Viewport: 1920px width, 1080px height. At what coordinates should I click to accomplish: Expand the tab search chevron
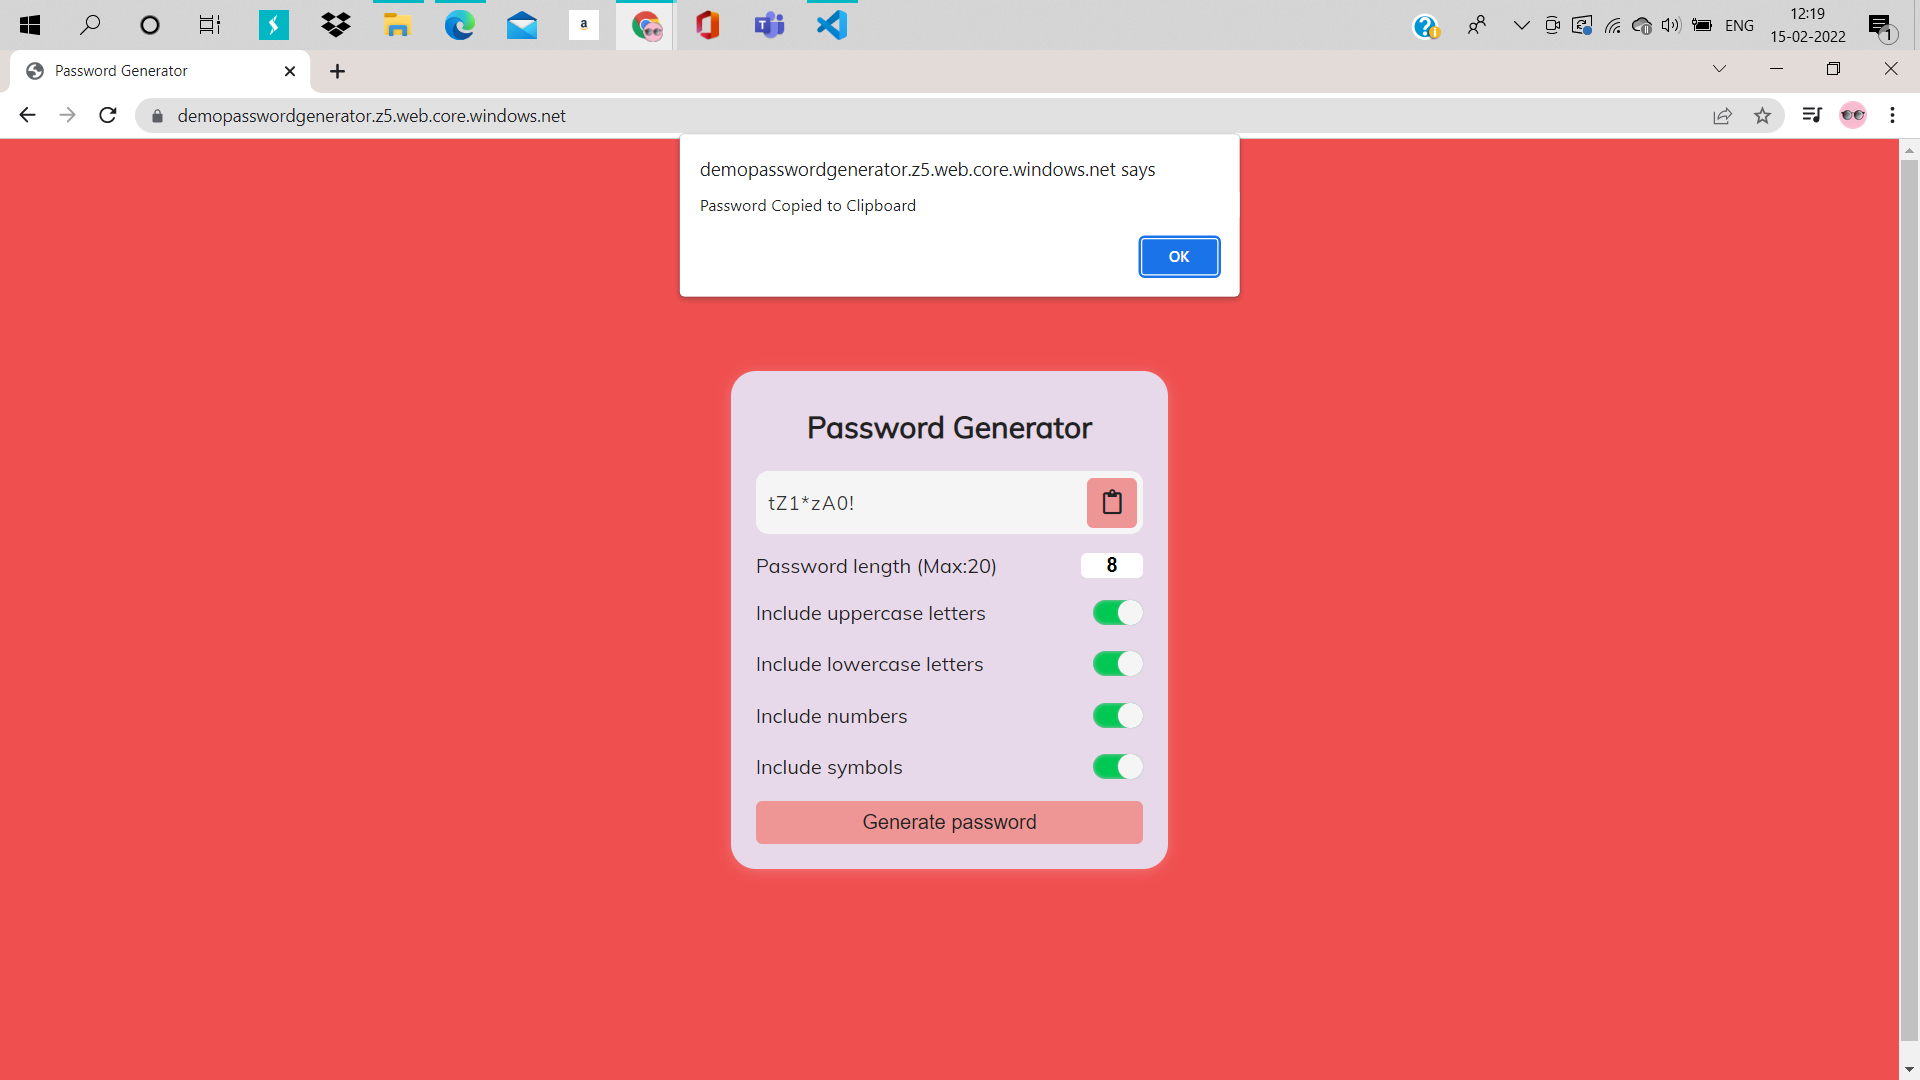click(x=1719, y=69)
